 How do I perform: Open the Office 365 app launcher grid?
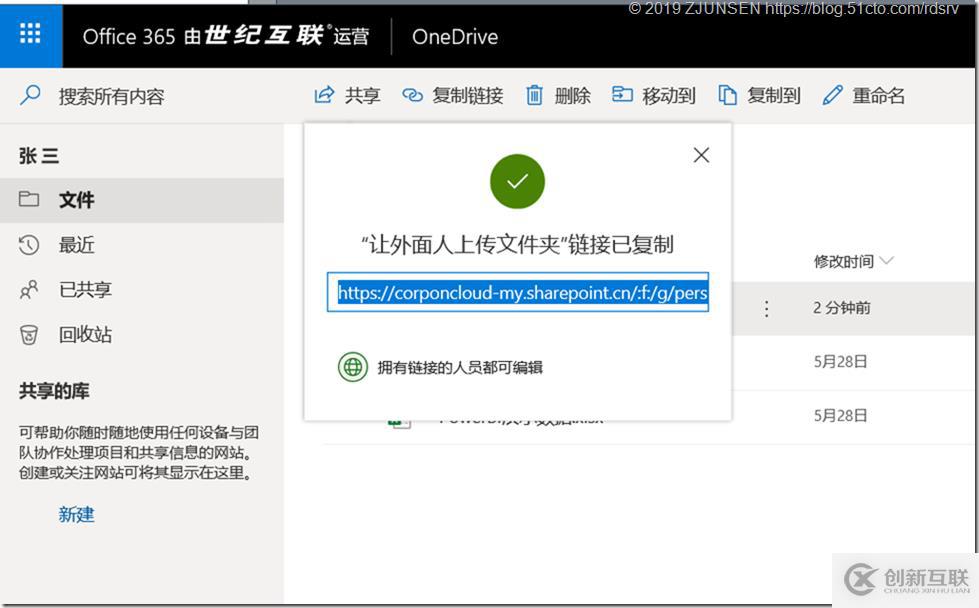pos(30,34)
